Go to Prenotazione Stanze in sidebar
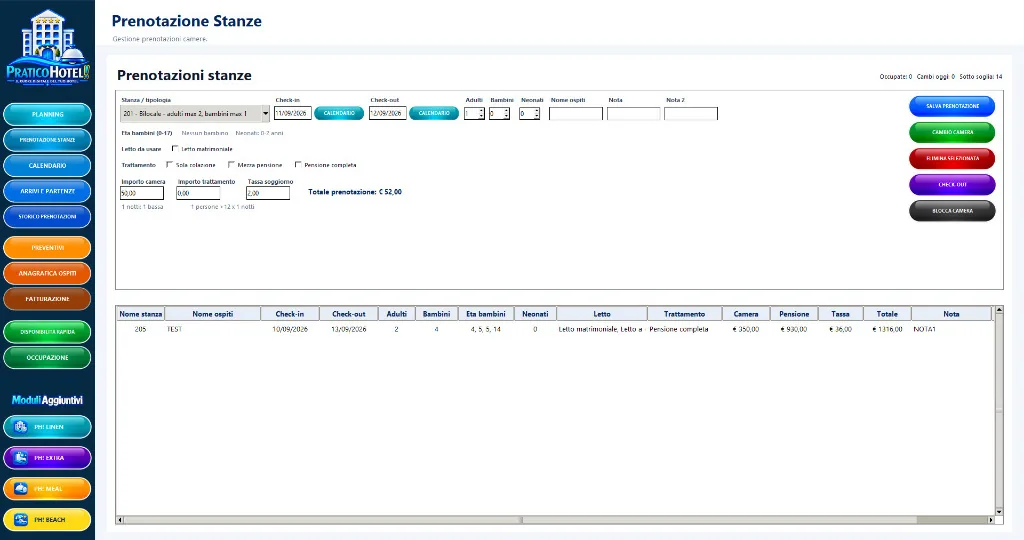This screenshot has width=1024, height=540. point(47,140)
